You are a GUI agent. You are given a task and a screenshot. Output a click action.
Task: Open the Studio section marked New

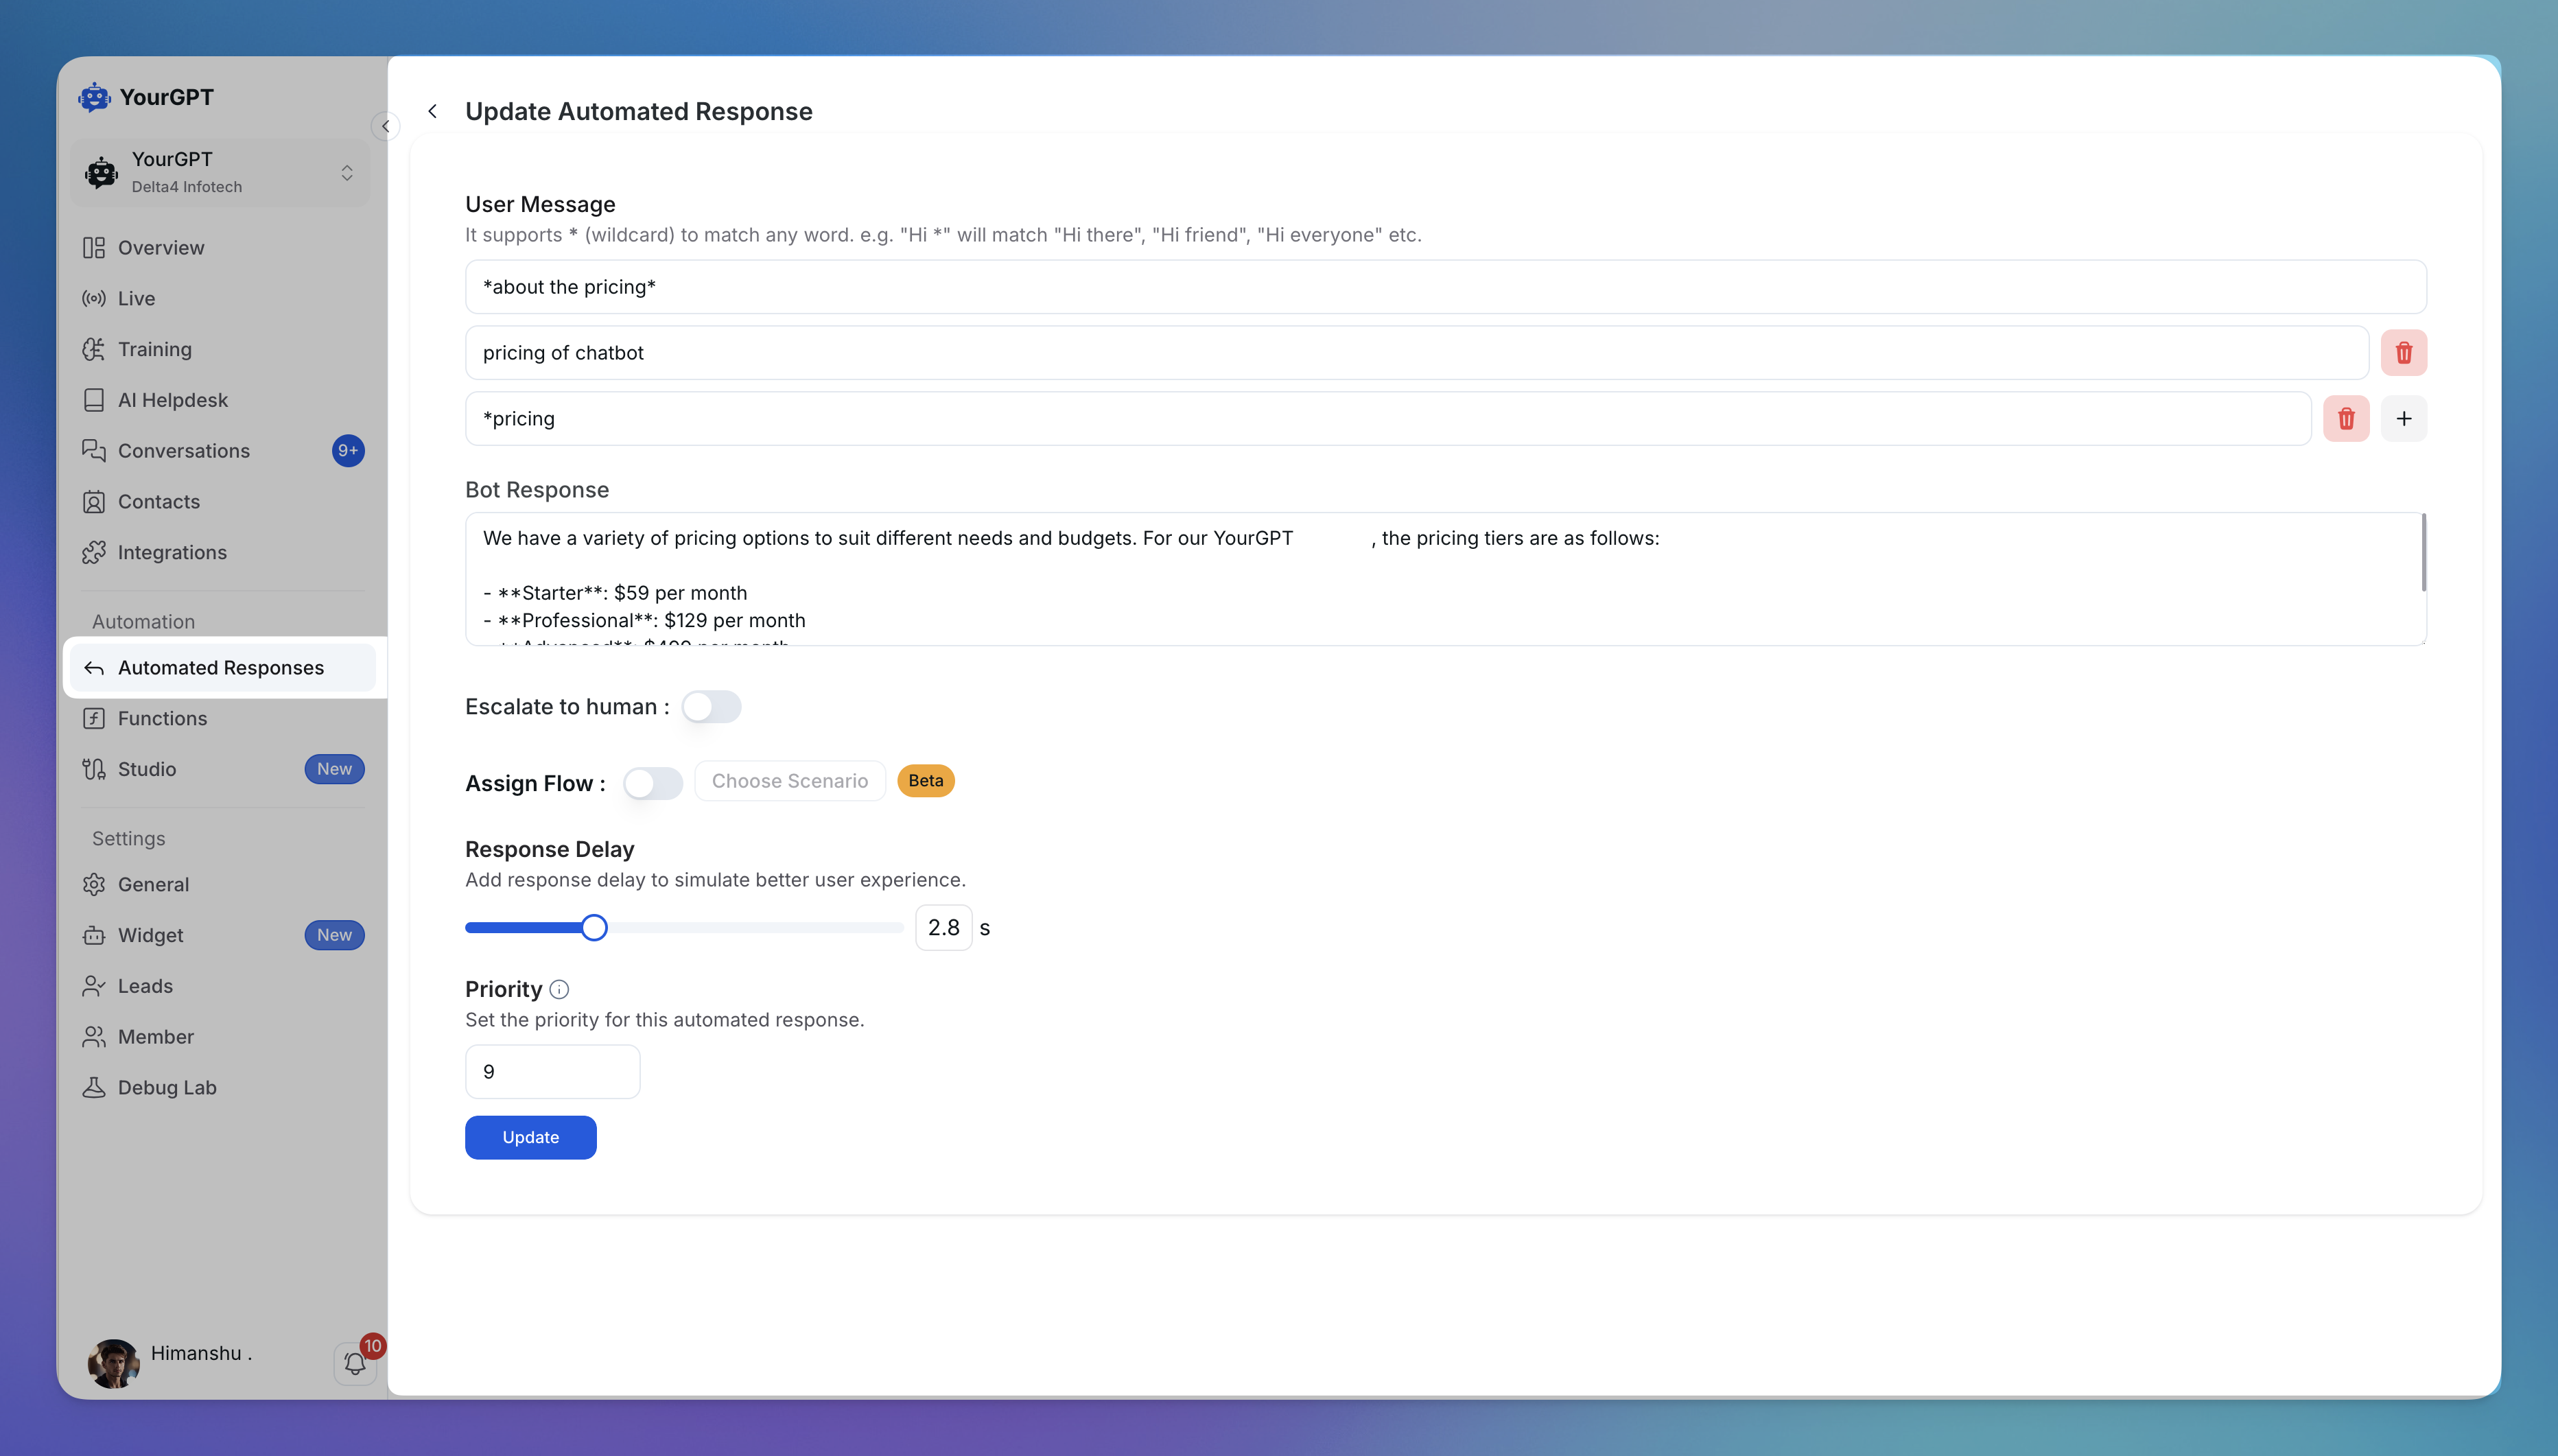tap(146, 768)
